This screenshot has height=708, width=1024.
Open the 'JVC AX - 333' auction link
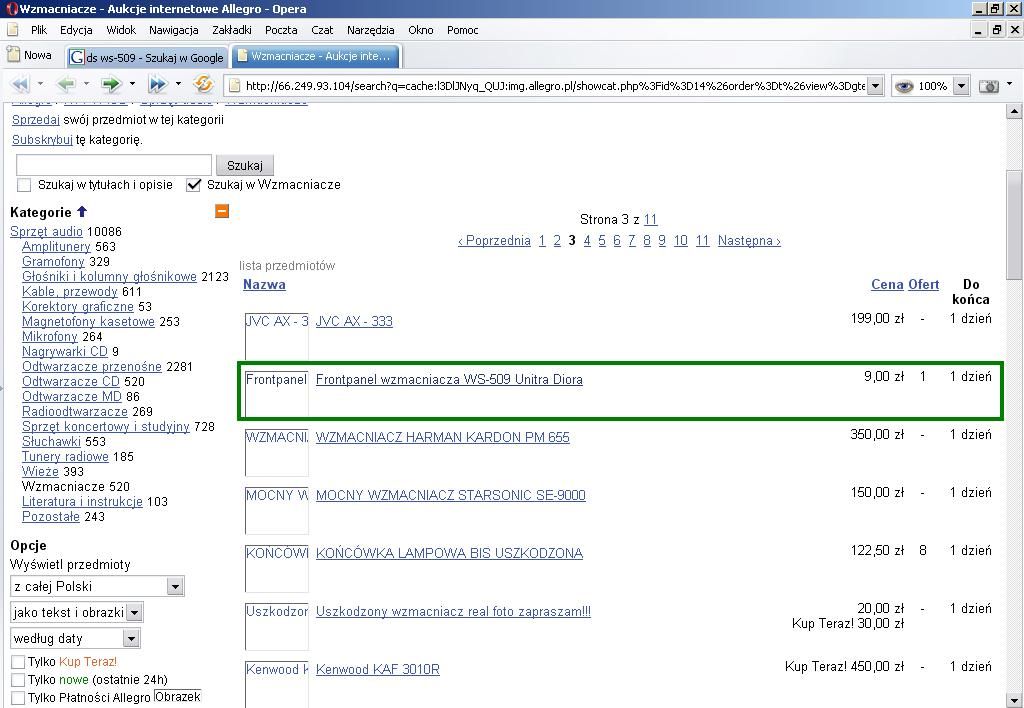coord(354,321)
